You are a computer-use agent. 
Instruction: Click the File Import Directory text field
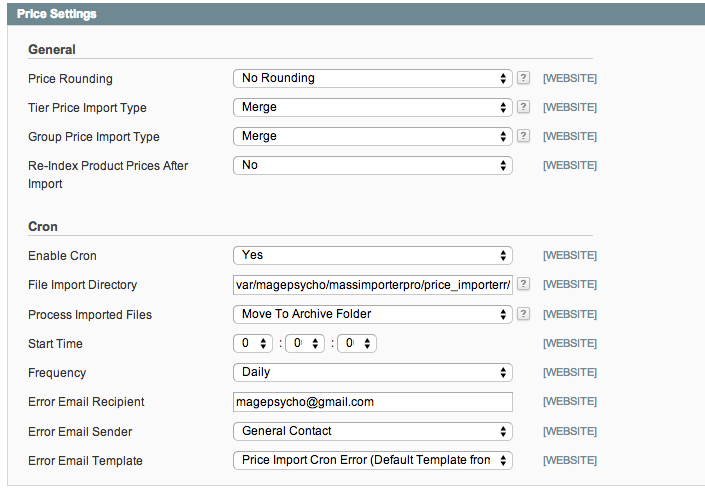[372, 284]
